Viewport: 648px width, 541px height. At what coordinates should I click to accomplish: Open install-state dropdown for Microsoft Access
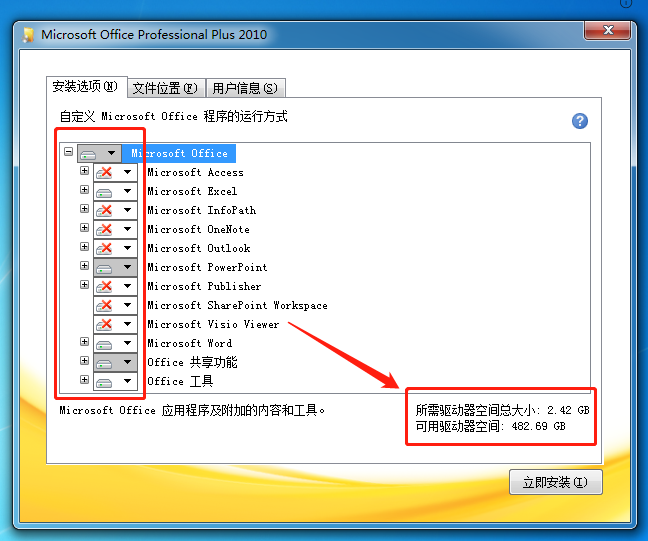coord(115,172)
